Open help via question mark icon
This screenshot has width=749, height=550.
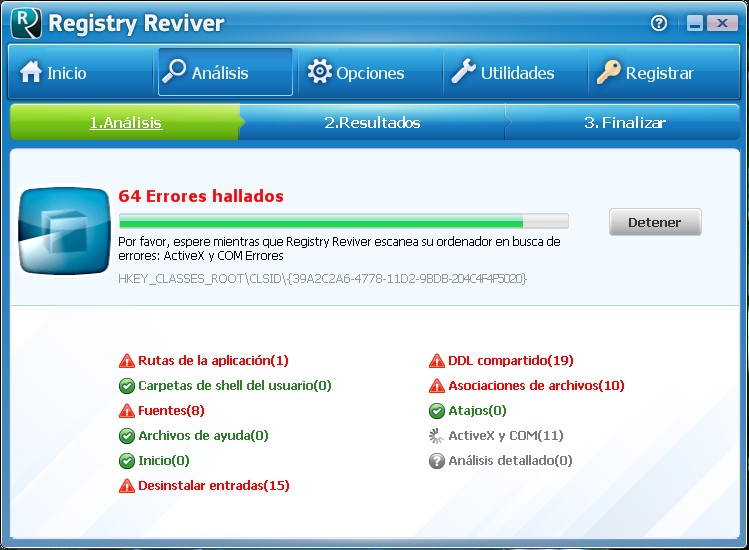click(x=659, y=23)
